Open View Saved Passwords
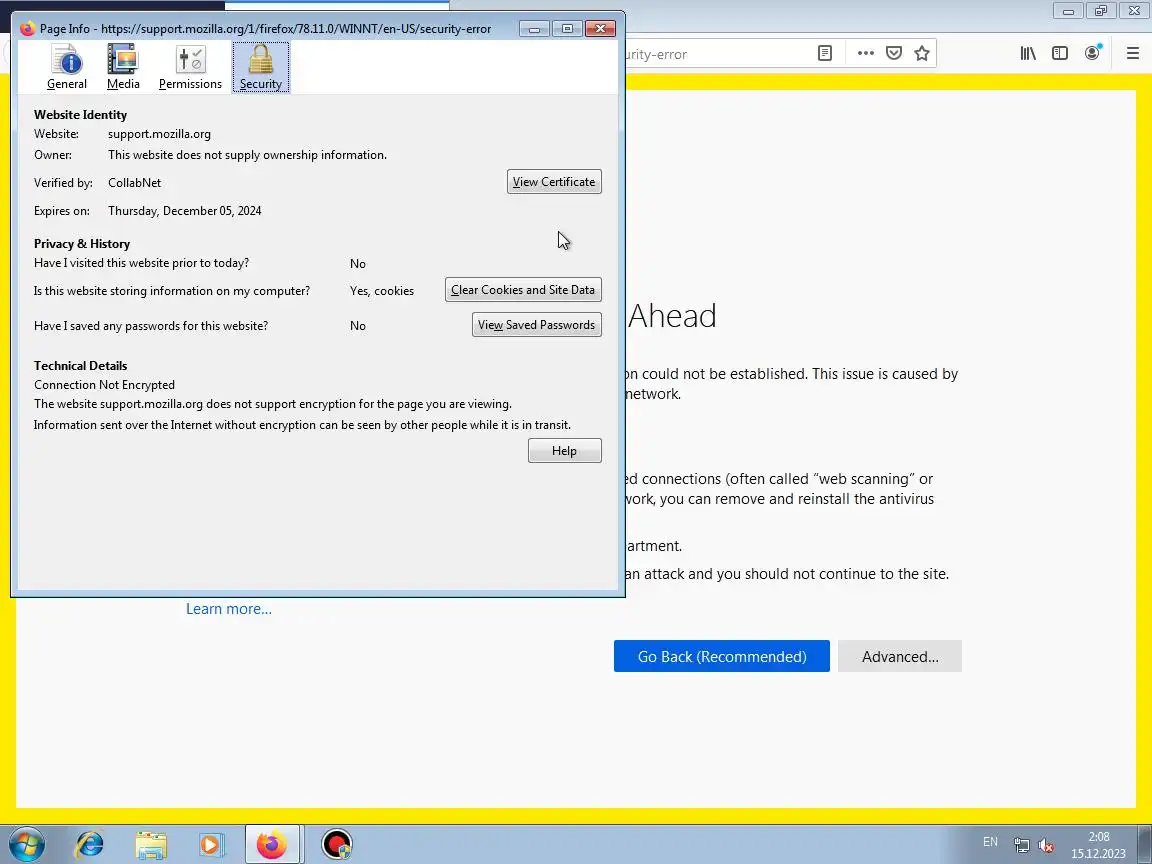The height and width of the screenshot is (864, 1152). click(x=536, y=325)
